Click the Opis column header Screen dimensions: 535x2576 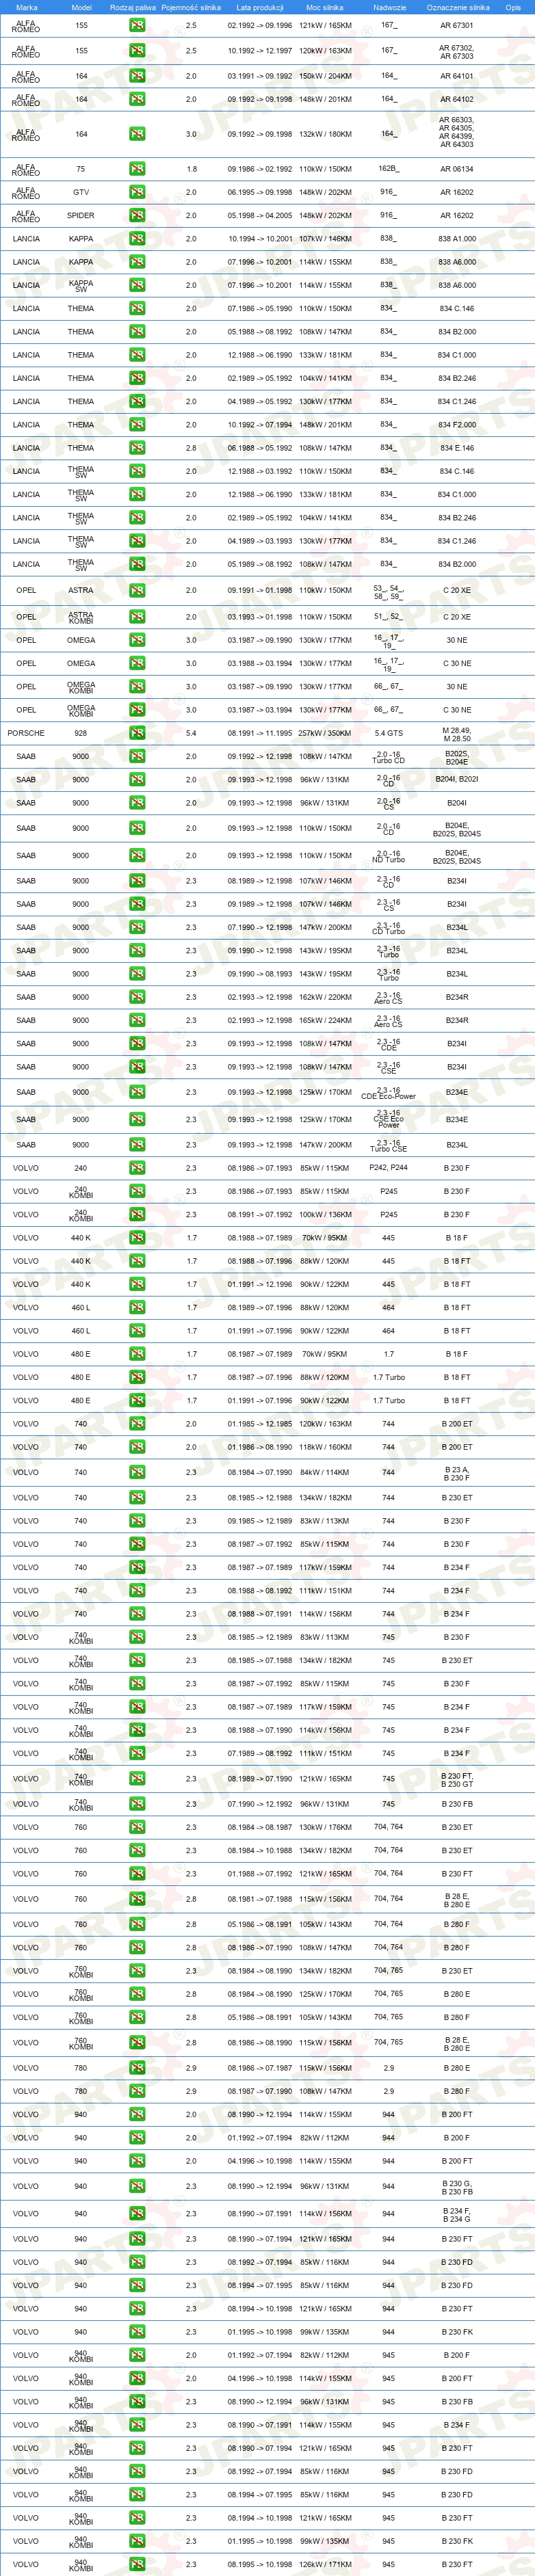[513, 7]
